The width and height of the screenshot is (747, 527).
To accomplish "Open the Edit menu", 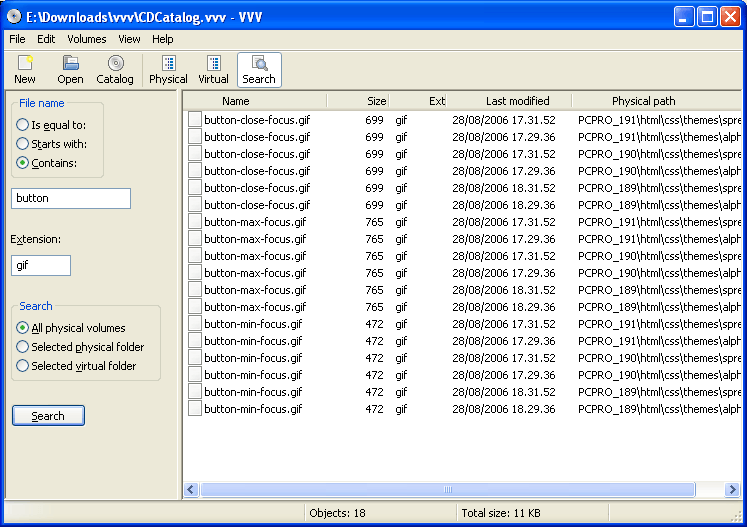I will click(x=46, y=39).
